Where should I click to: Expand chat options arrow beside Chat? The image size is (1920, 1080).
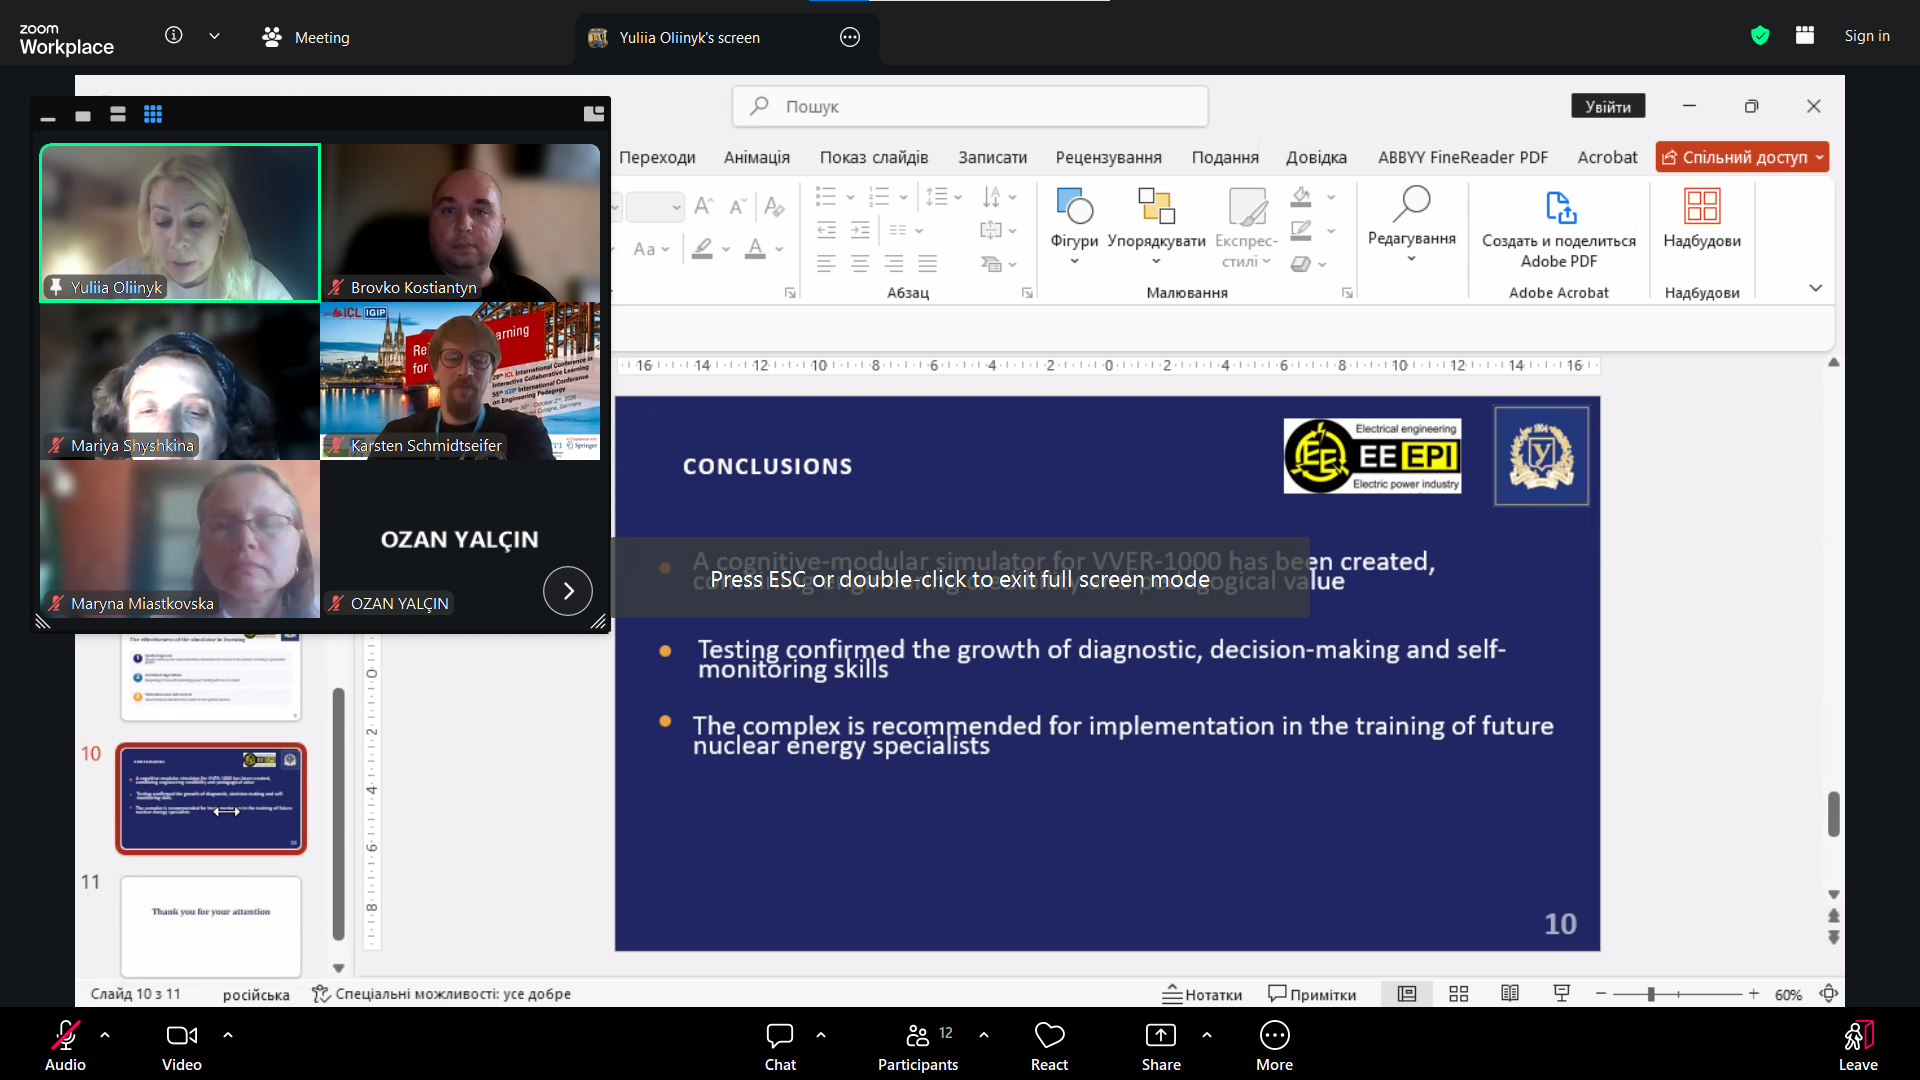tap(821, 1036)
